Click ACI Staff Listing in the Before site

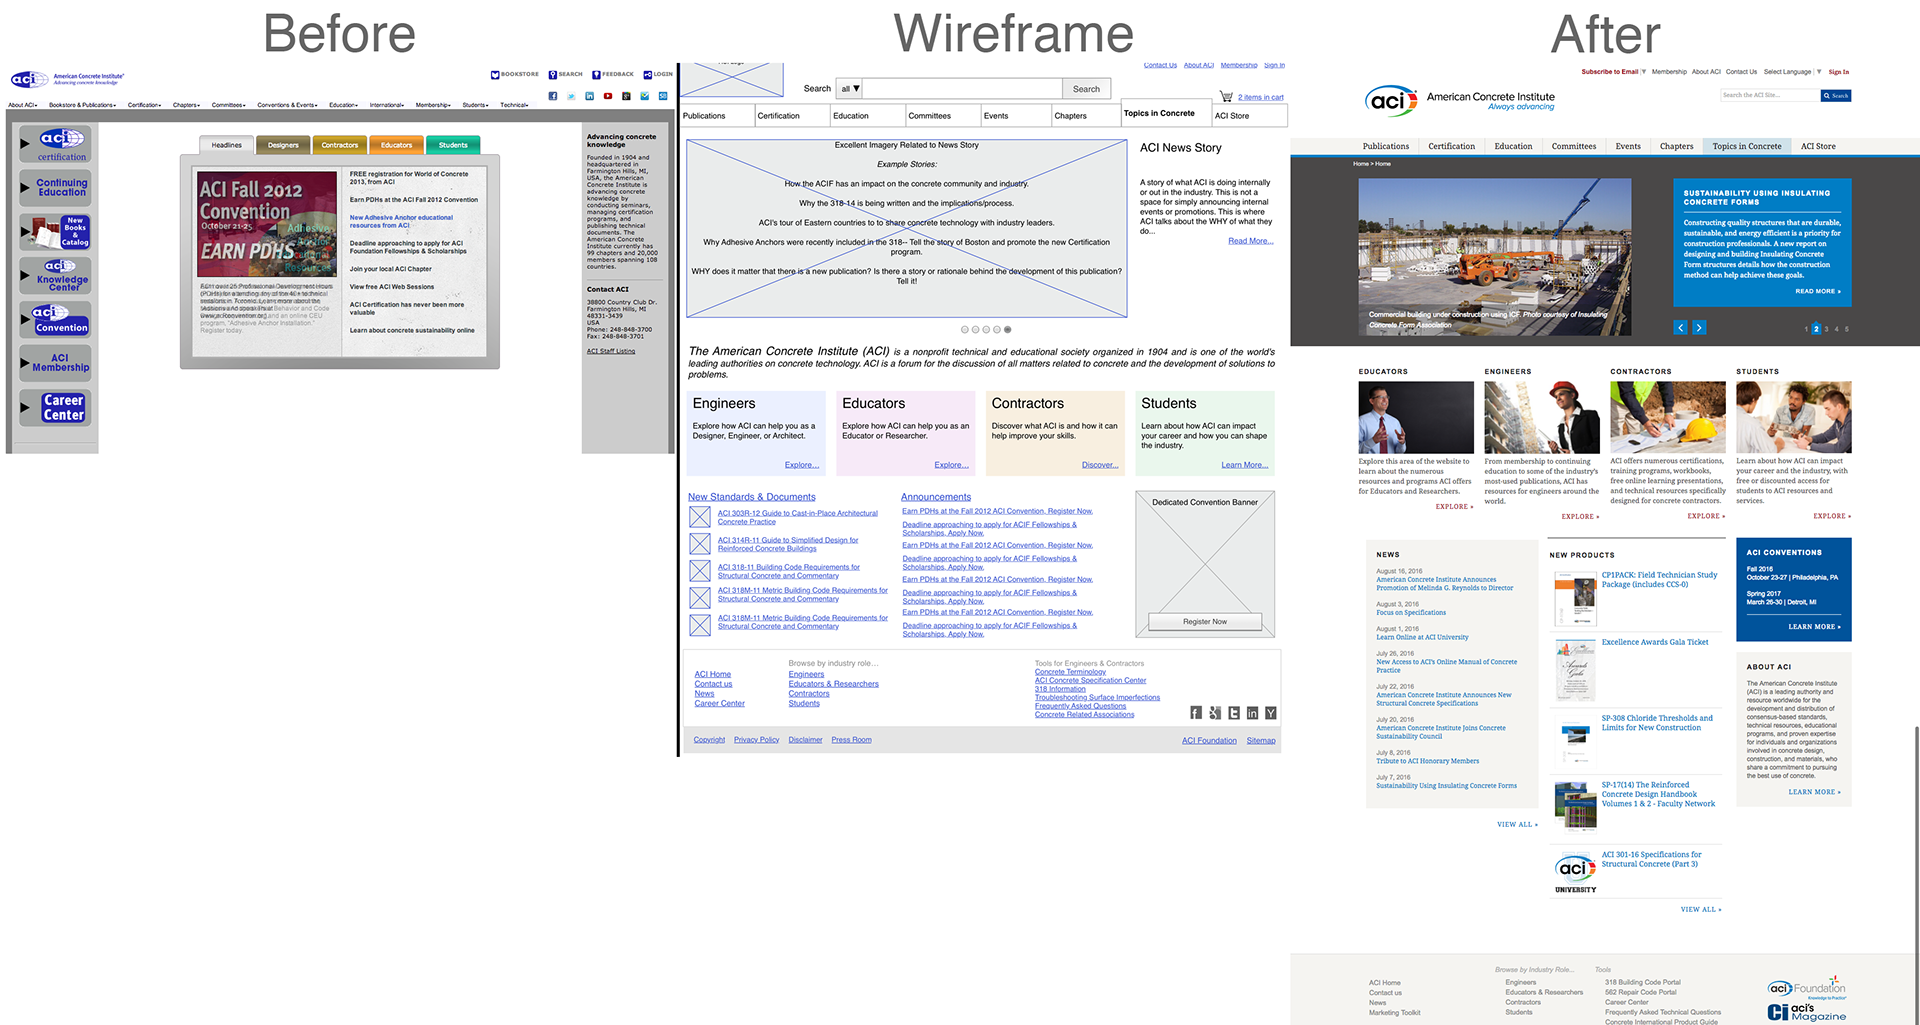(x=611, y=351)
